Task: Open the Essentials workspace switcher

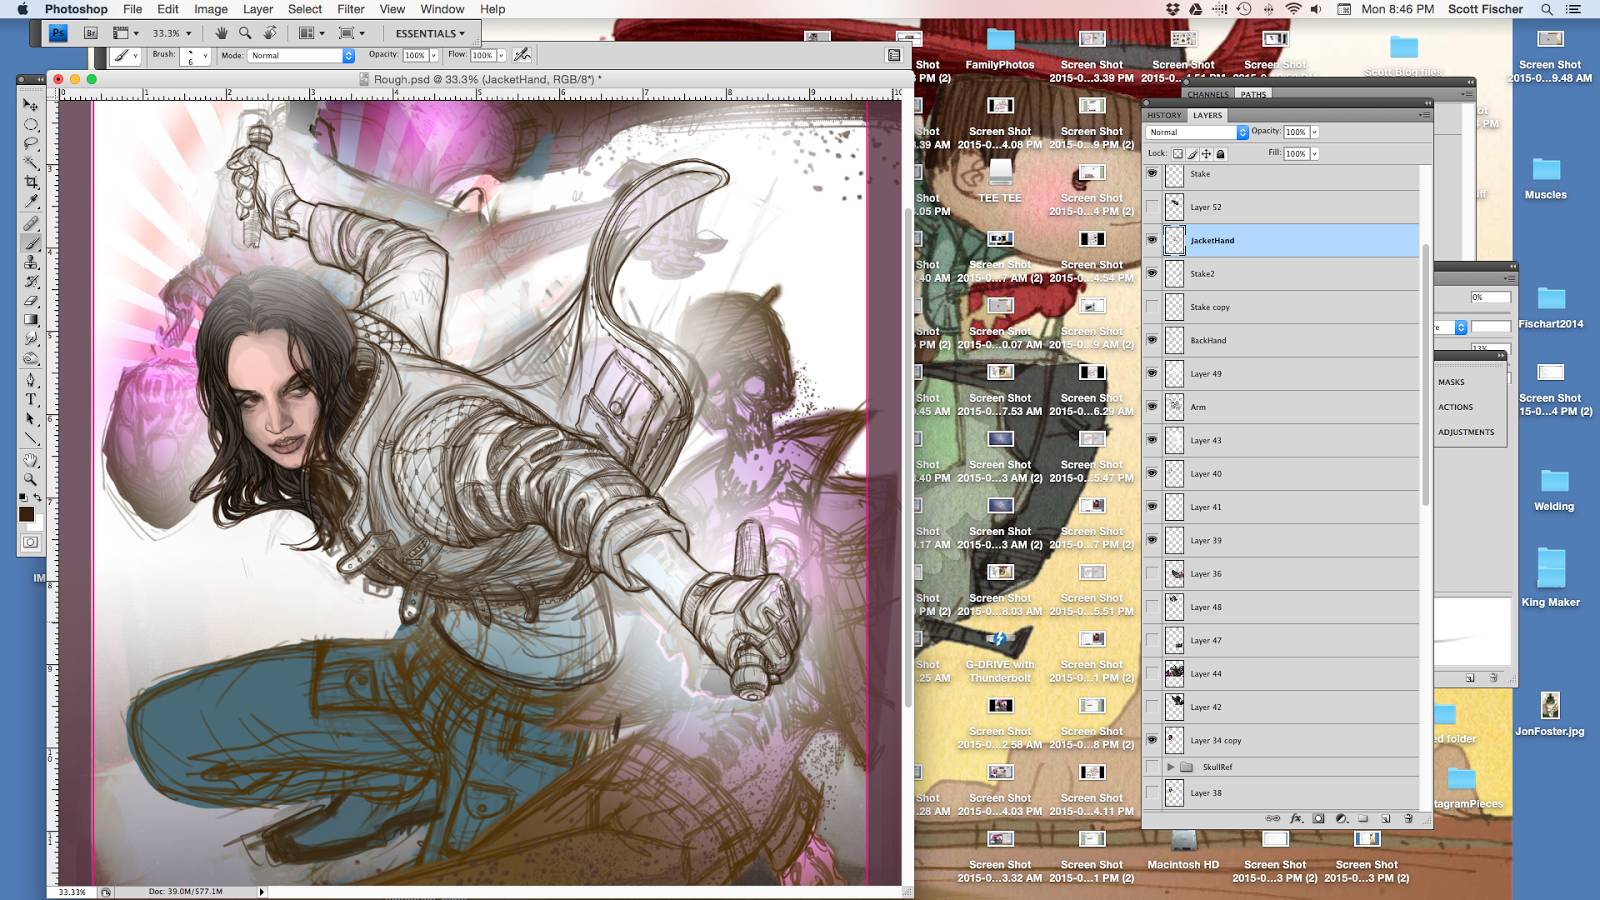Action: pyautogui.click(x=430, y=33)
